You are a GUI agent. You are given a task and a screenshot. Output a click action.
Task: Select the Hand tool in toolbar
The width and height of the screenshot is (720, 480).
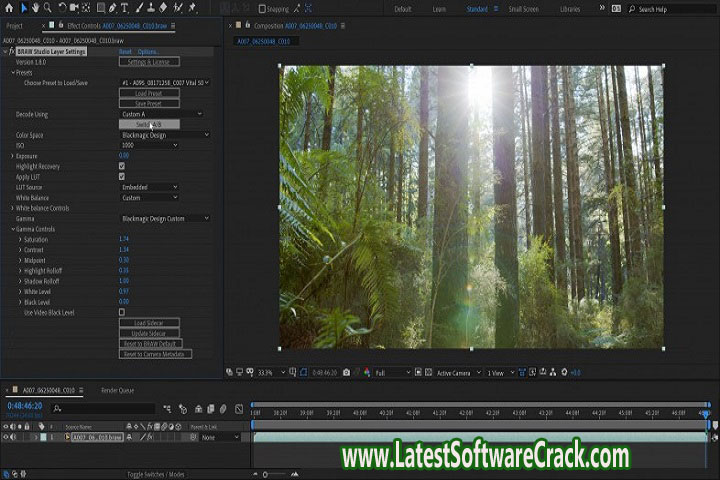tap(35, 9)
